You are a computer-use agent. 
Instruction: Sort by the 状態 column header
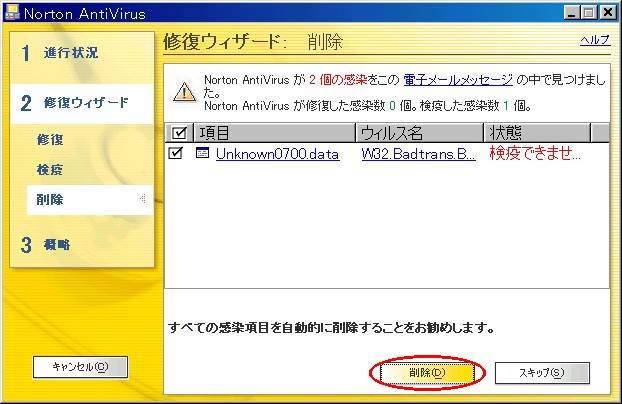[537, 133]
